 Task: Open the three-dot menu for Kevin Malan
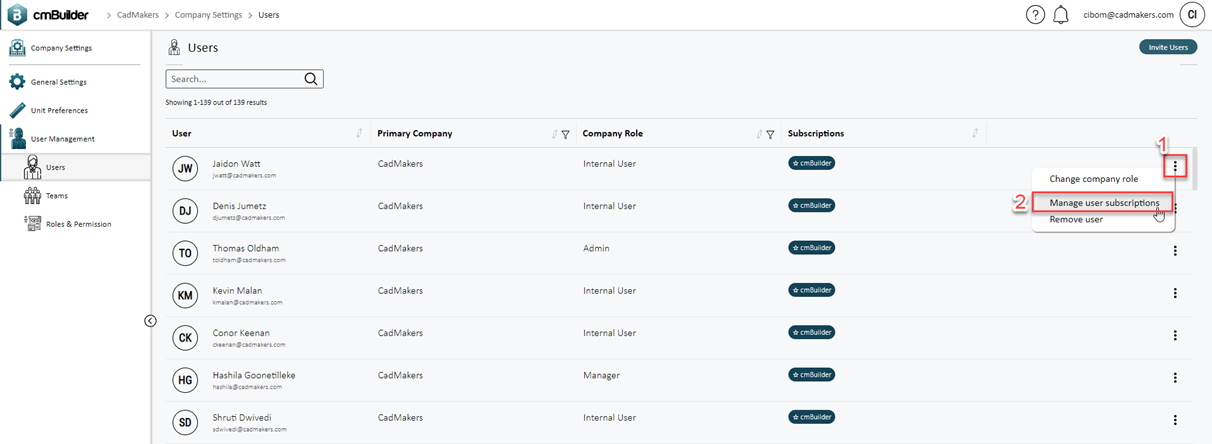pos(1175,293)
